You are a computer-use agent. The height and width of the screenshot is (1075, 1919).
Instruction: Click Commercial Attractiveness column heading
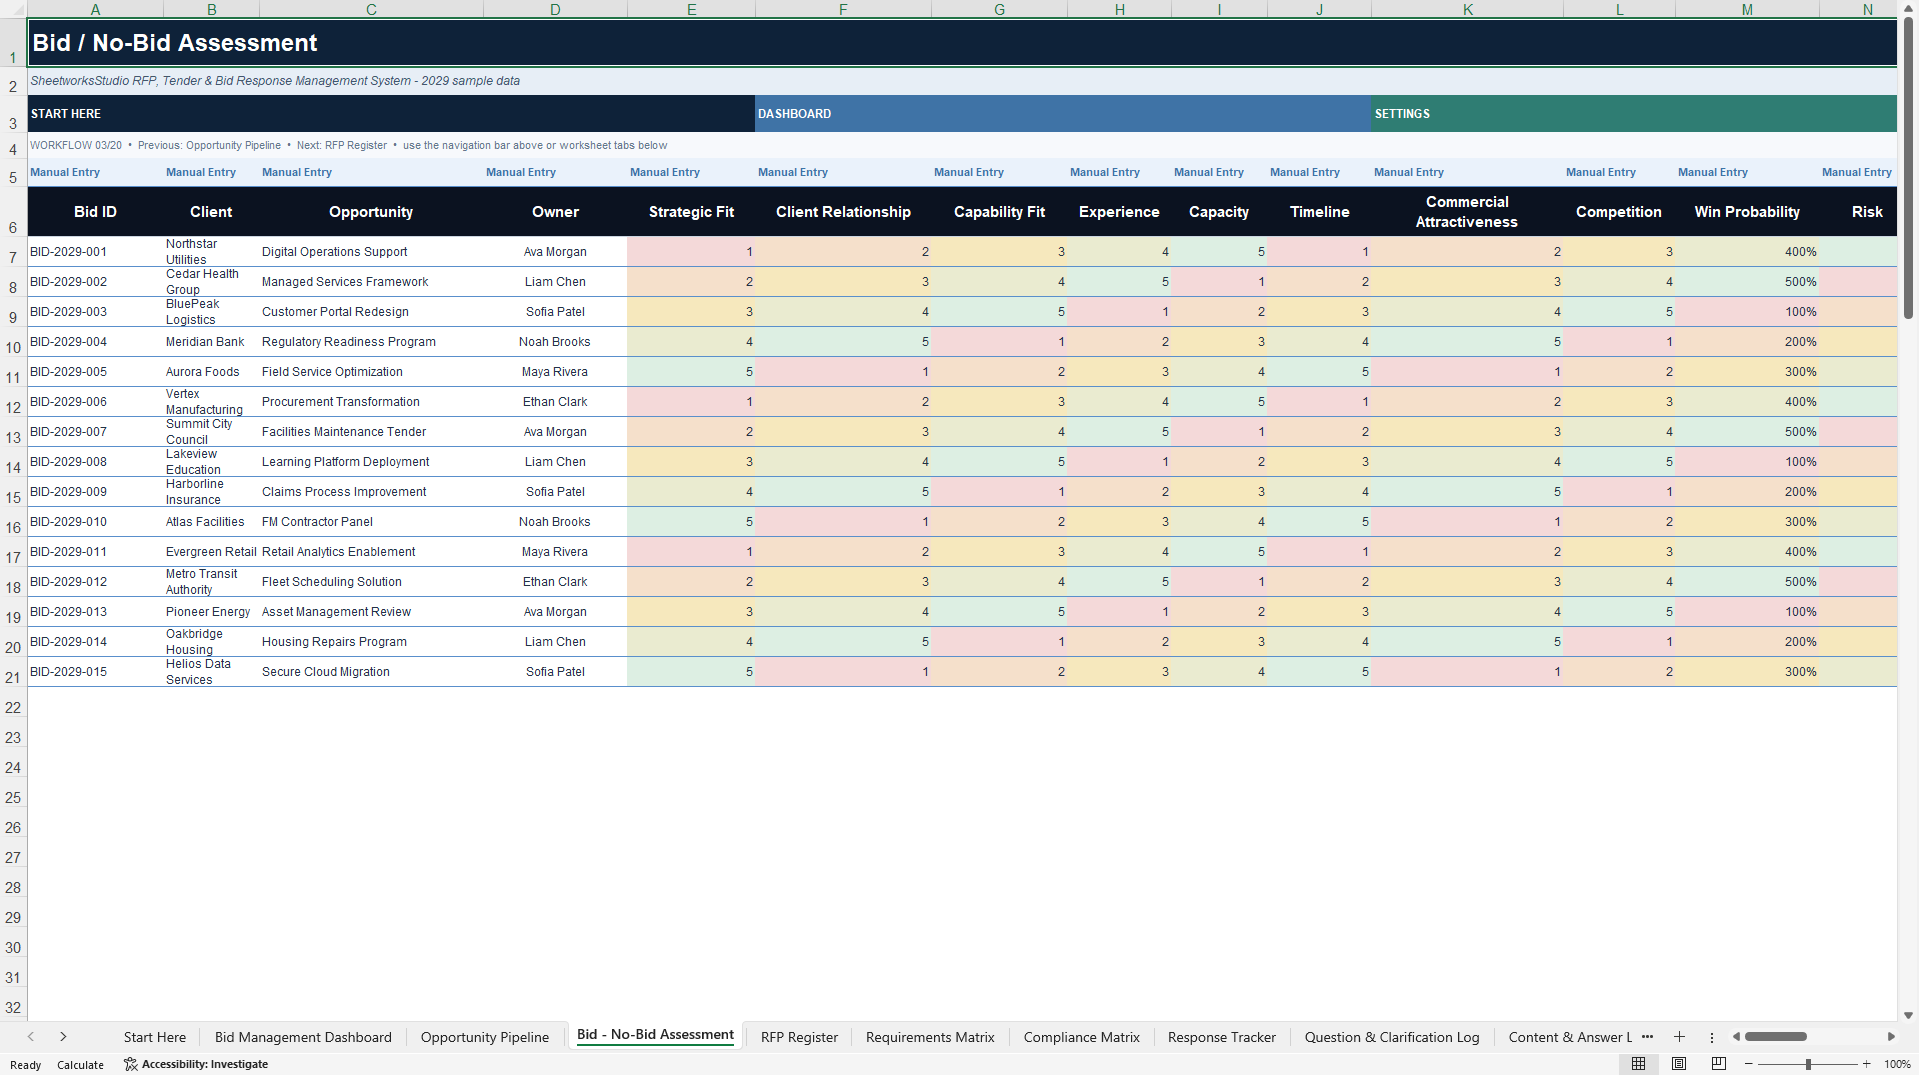point(1467,212)
